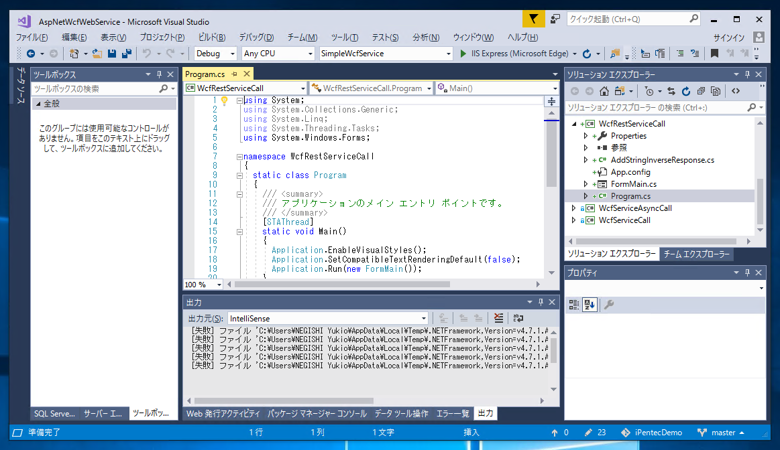The height and width of the screenshot is (450, 780).
Task: Click the Save All toolbar icon
Action: click(x=126, y=53)
